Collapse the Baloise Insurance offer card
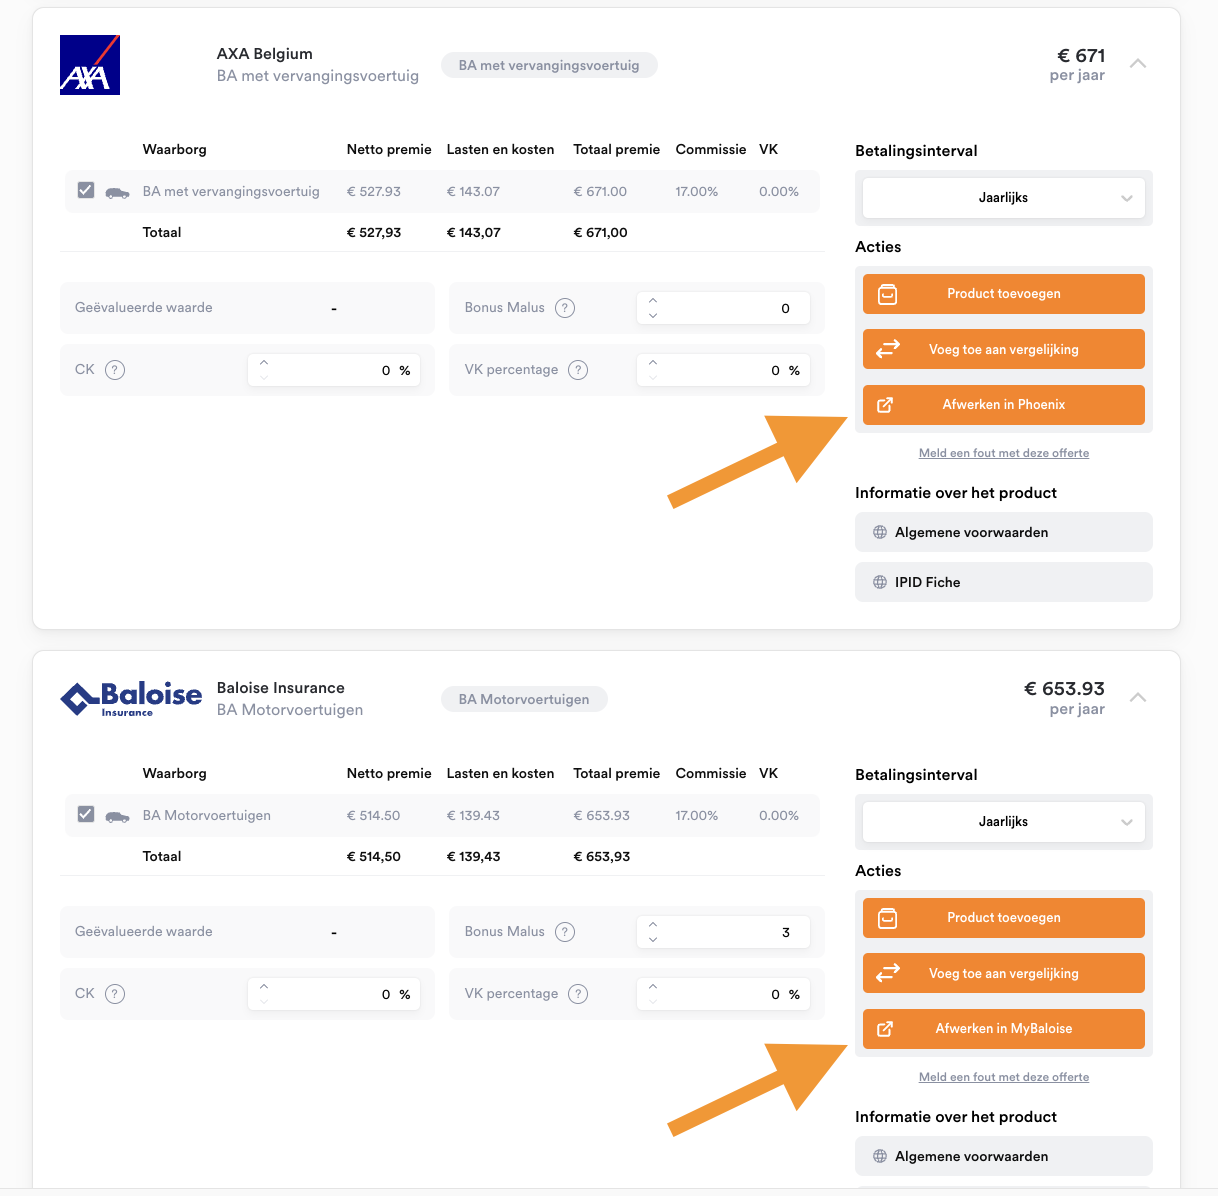This screenshot has height=1196, width=1218. (x=1137, y=698)
